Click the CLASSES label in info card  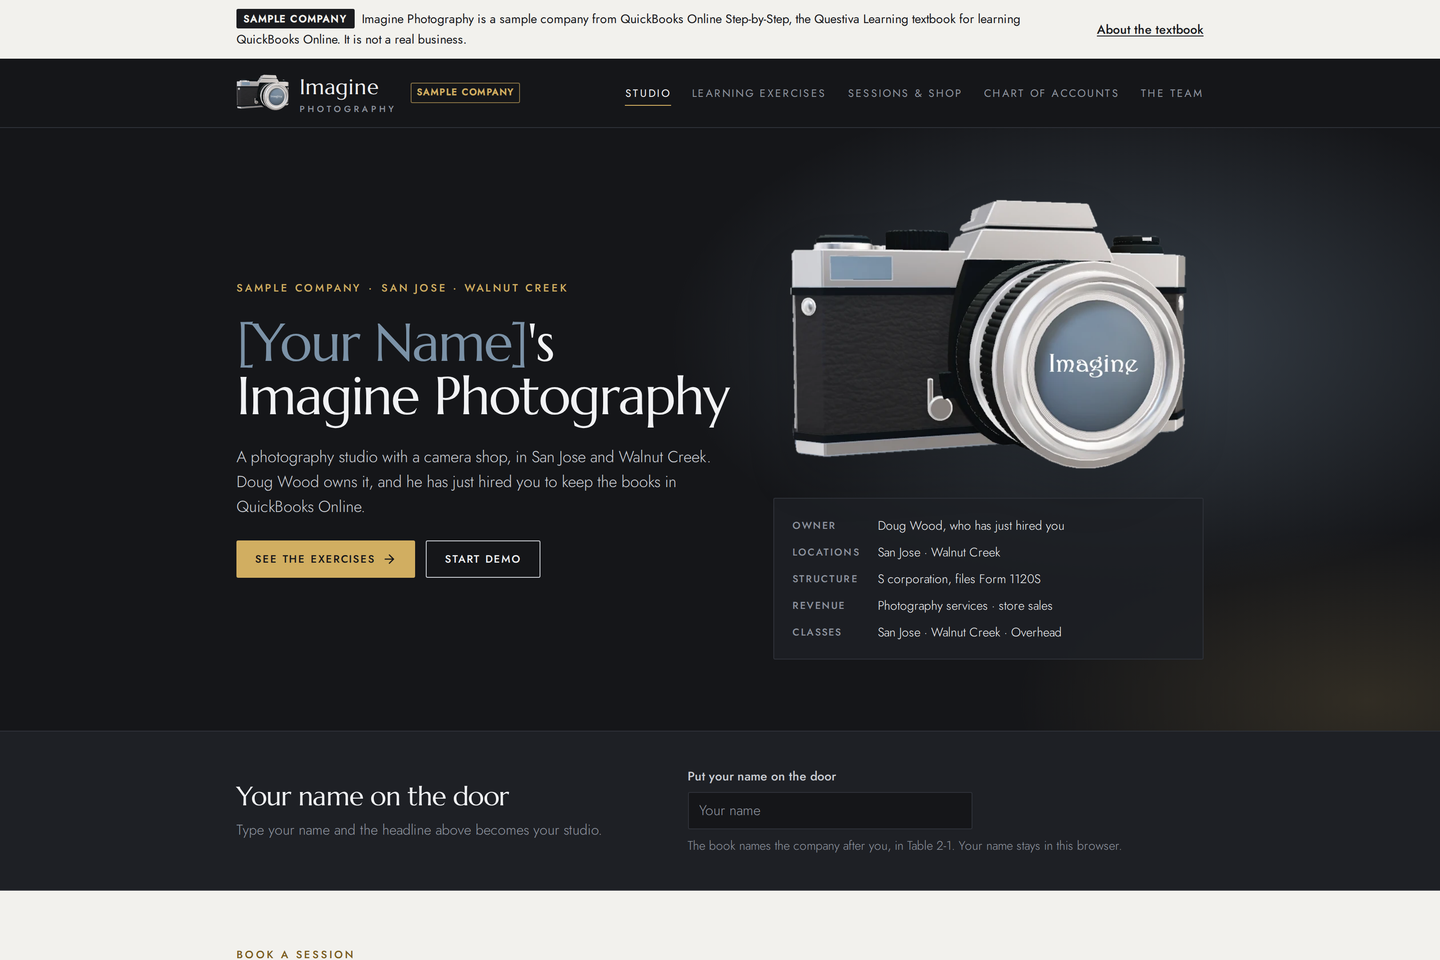(x=817, y=633)
